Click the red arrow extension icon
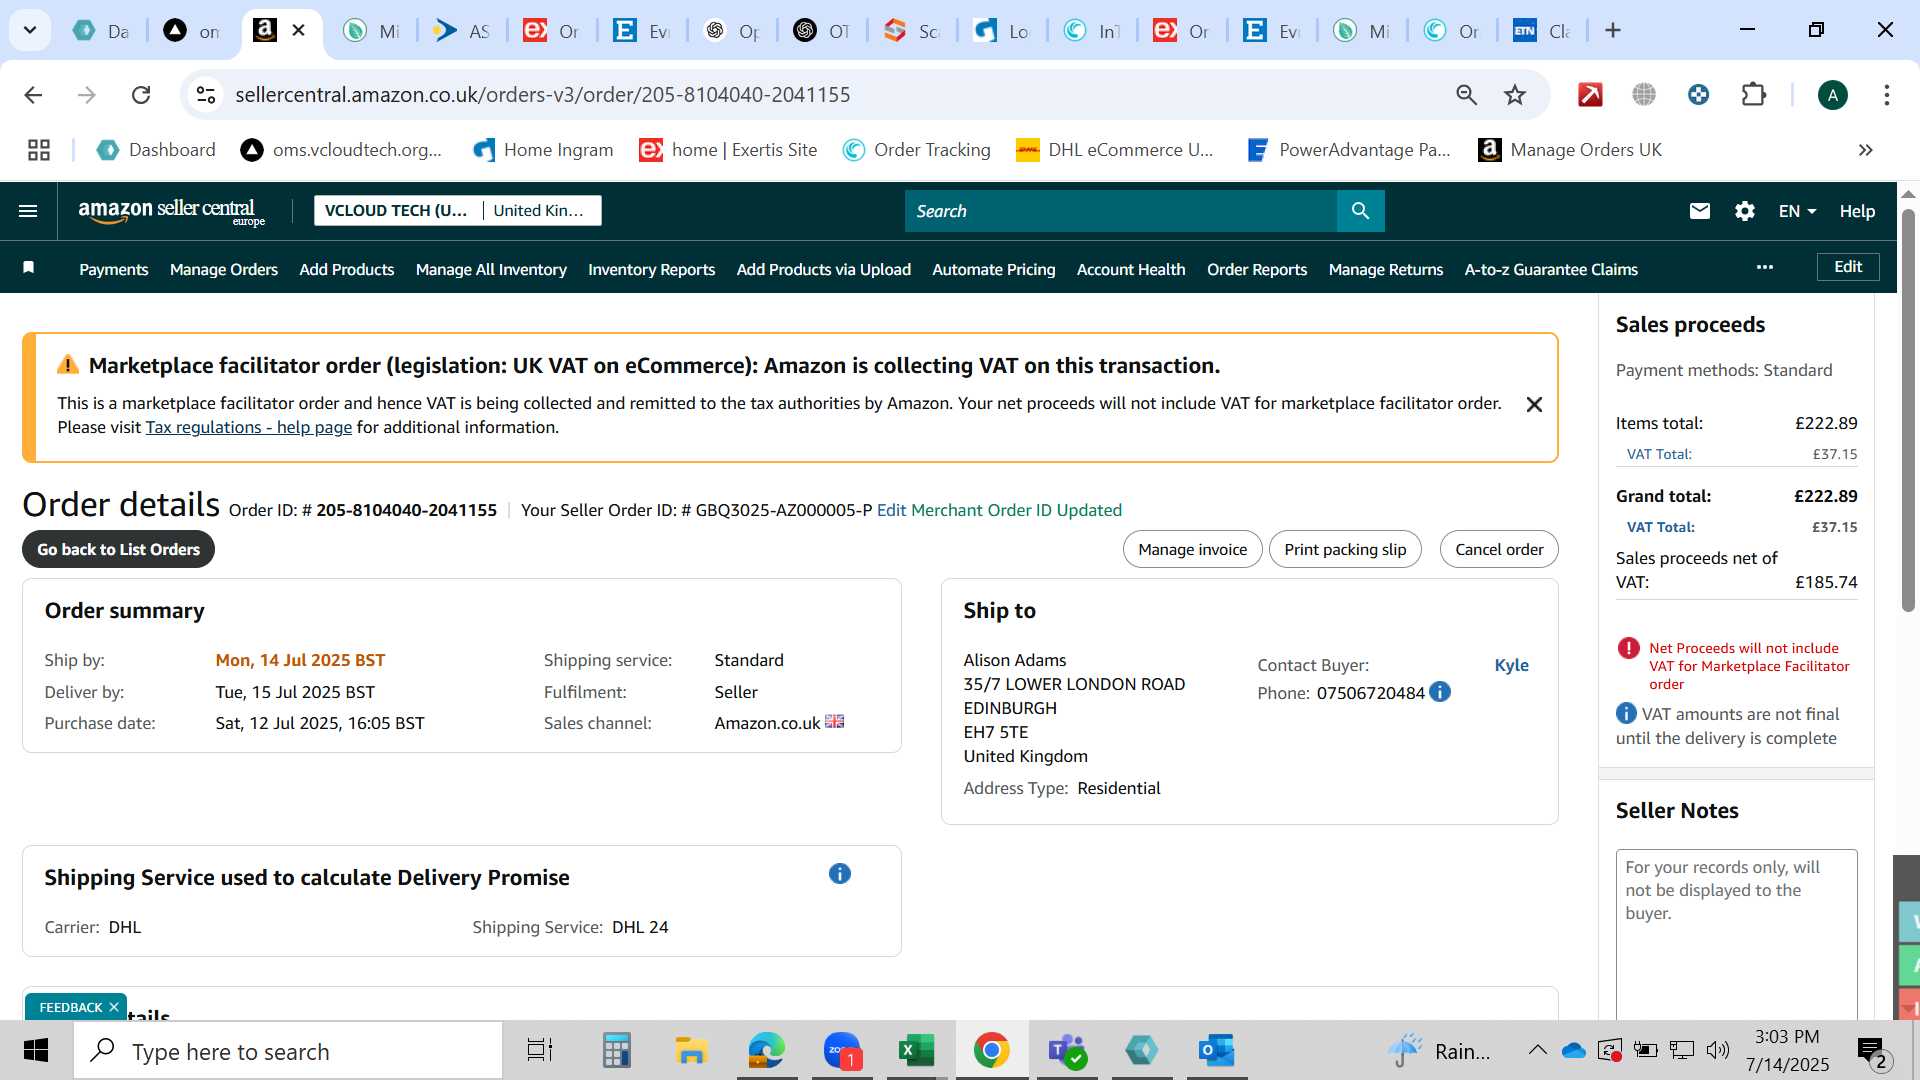This screenshot has height=1080, width=1920. click(x=1590, y=95)
